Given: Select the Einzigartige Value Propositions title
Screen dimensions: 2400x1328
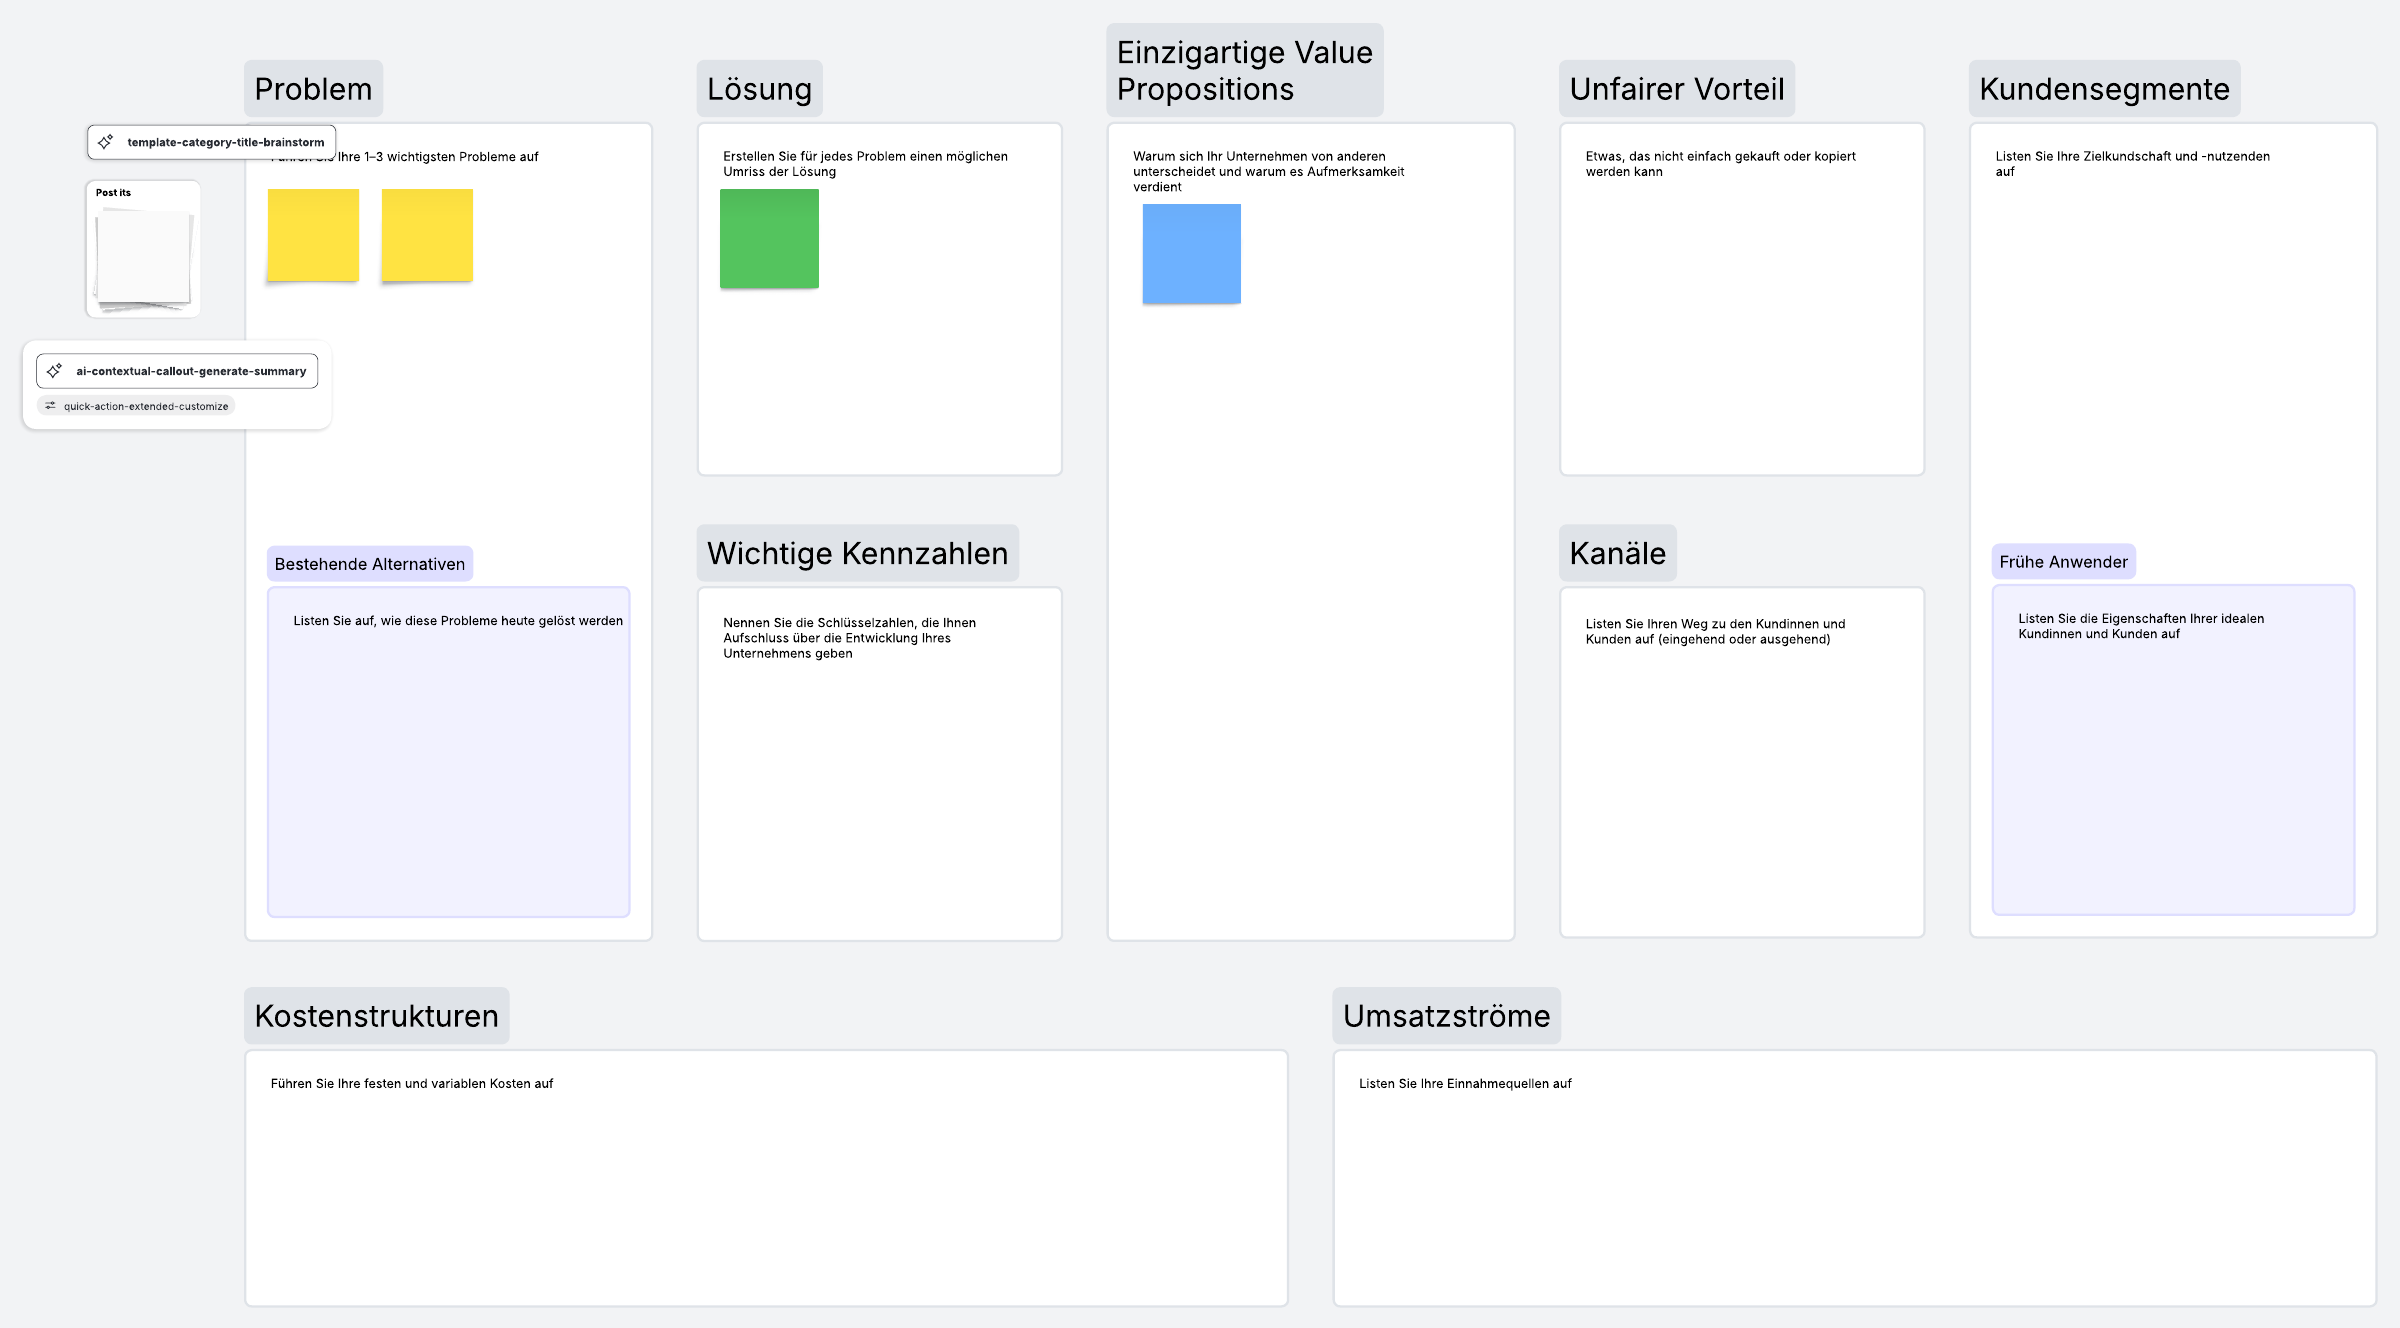Looking at the screenshot, I should (x=1244, y=70).
